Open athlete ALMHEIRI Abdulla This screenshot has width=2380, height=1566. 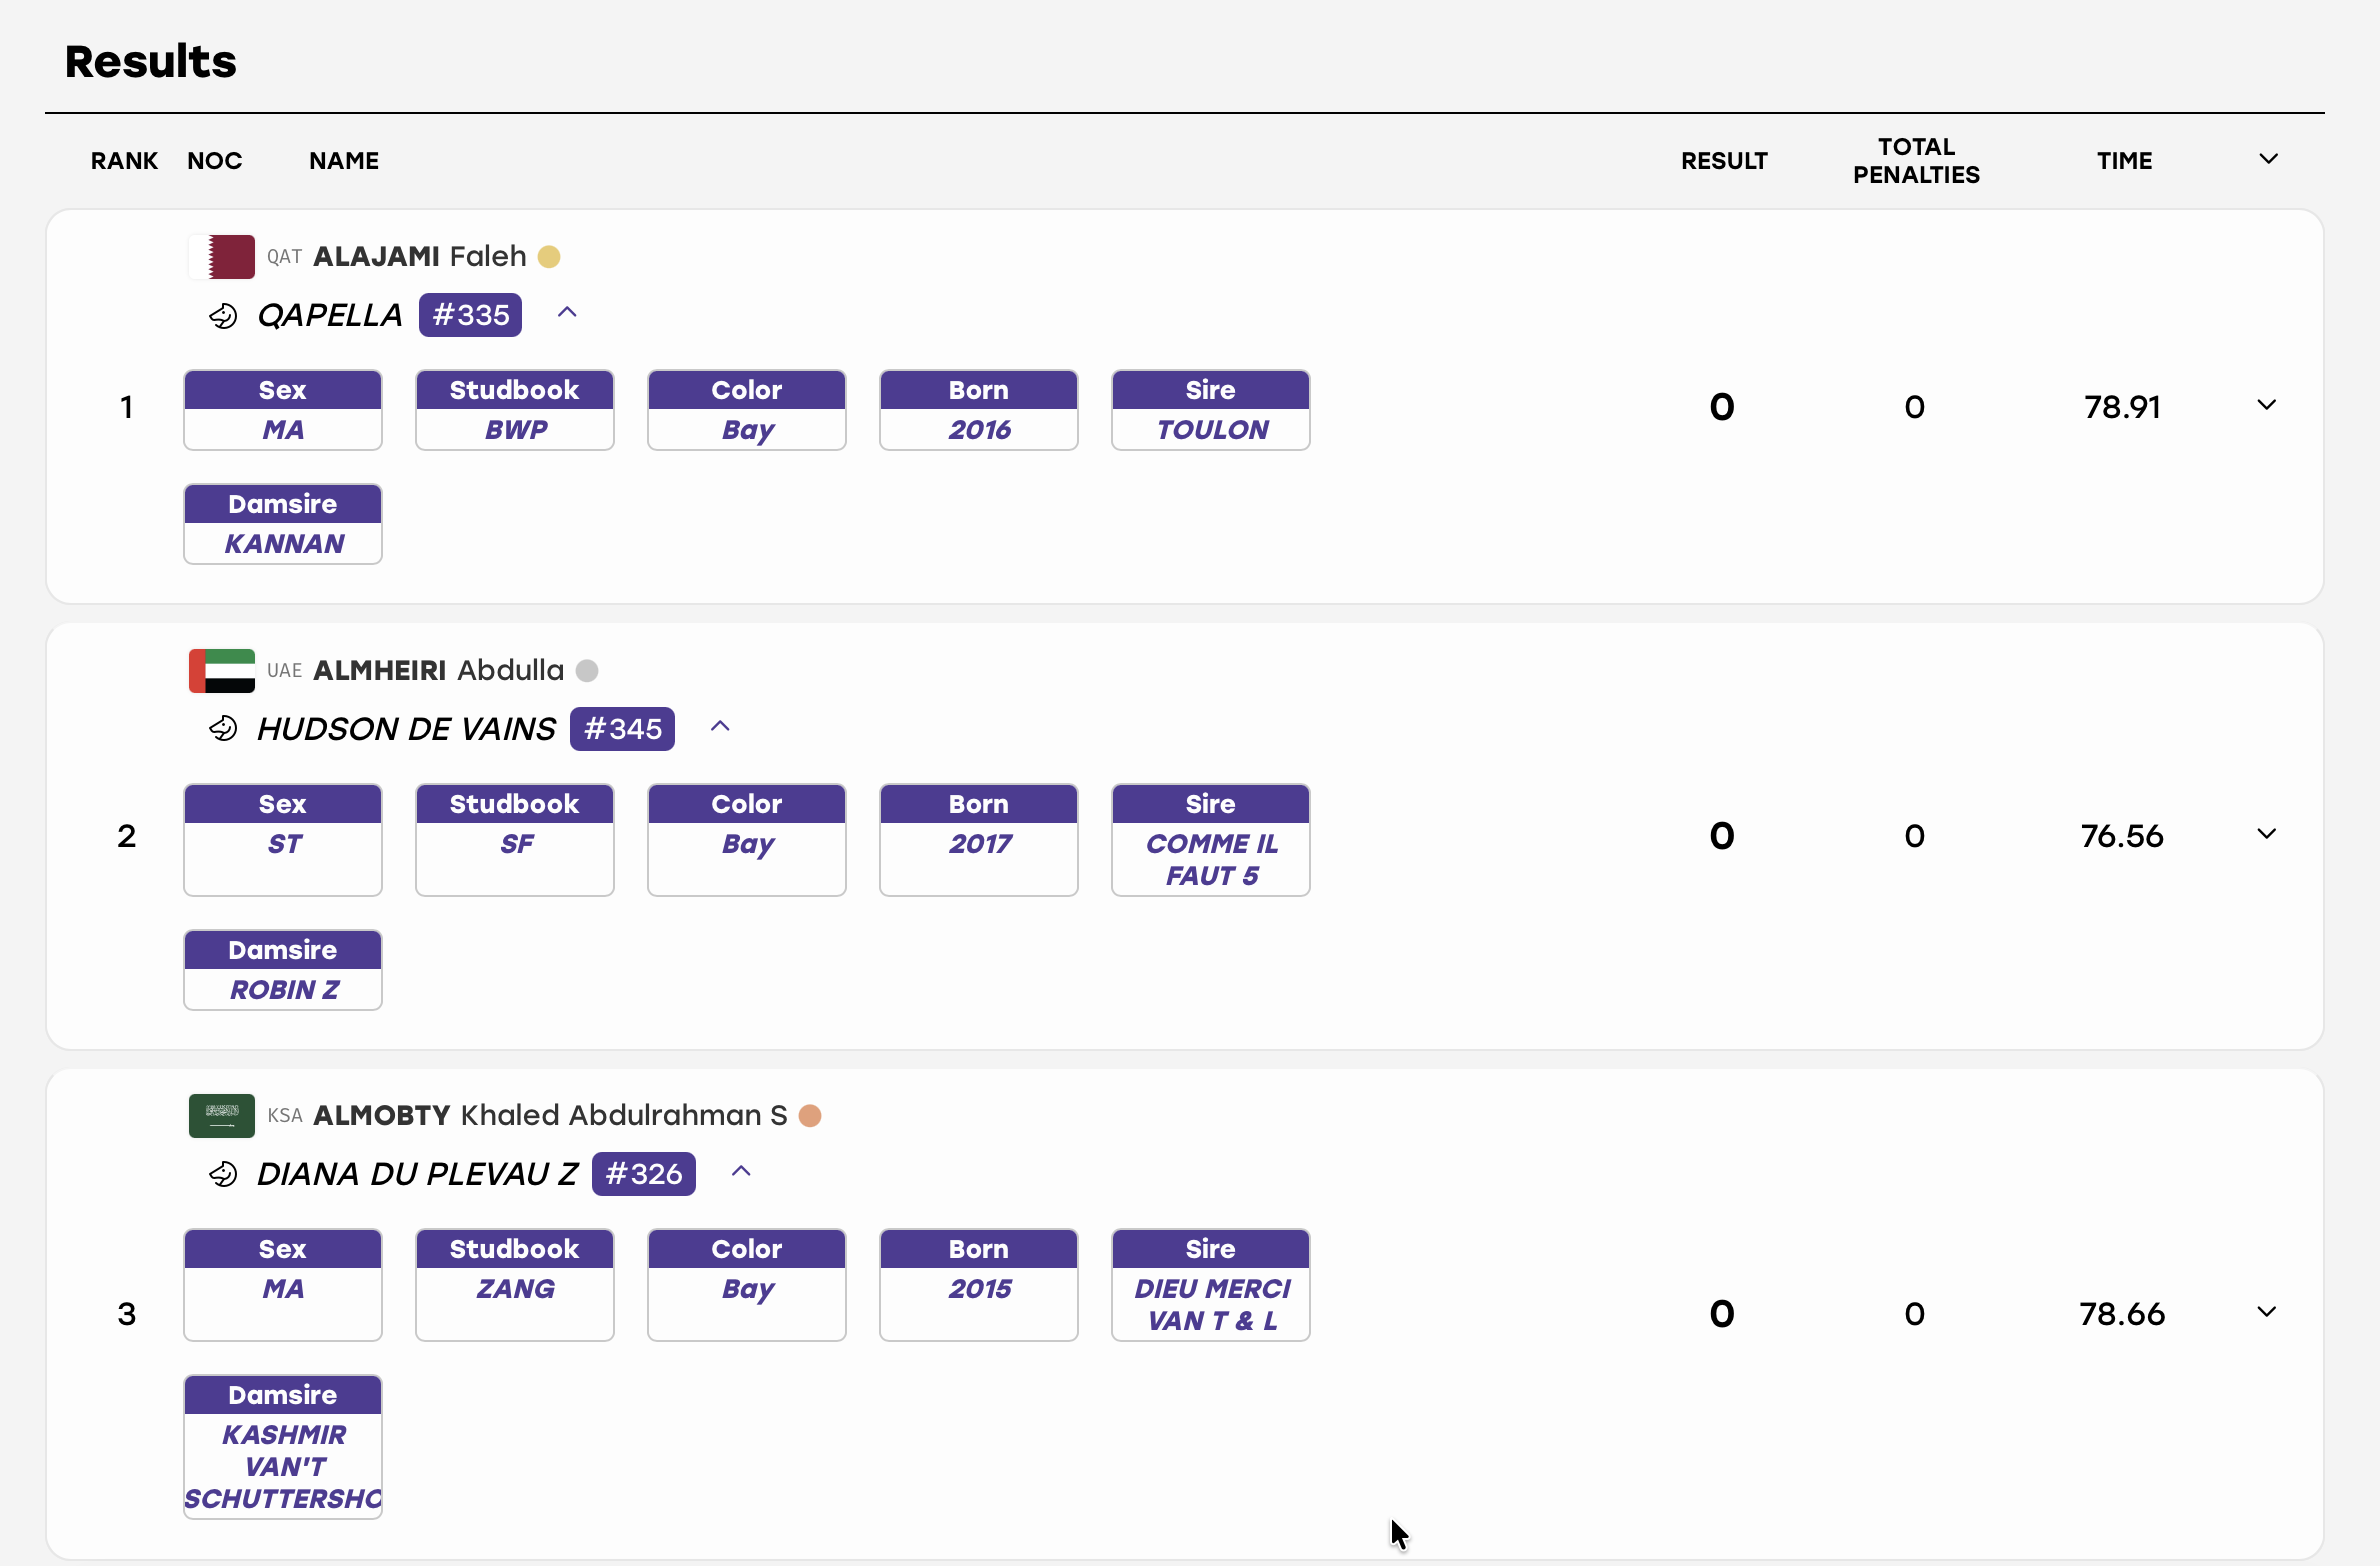coord(439,671)
